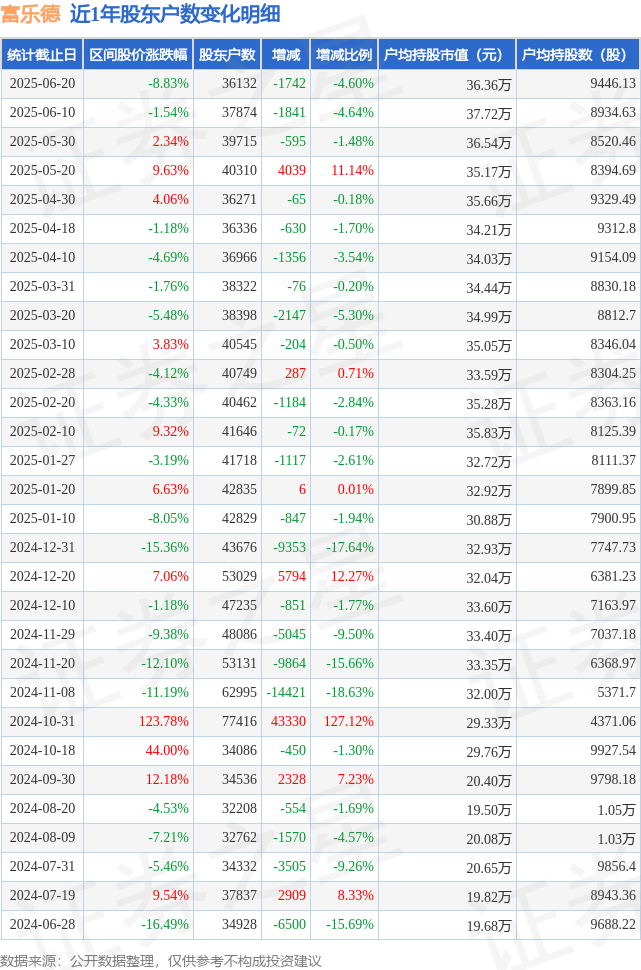Select the 36.36万 market value cell
The height and width of the screenshot is (970, 641).
[x=447, y=84]
